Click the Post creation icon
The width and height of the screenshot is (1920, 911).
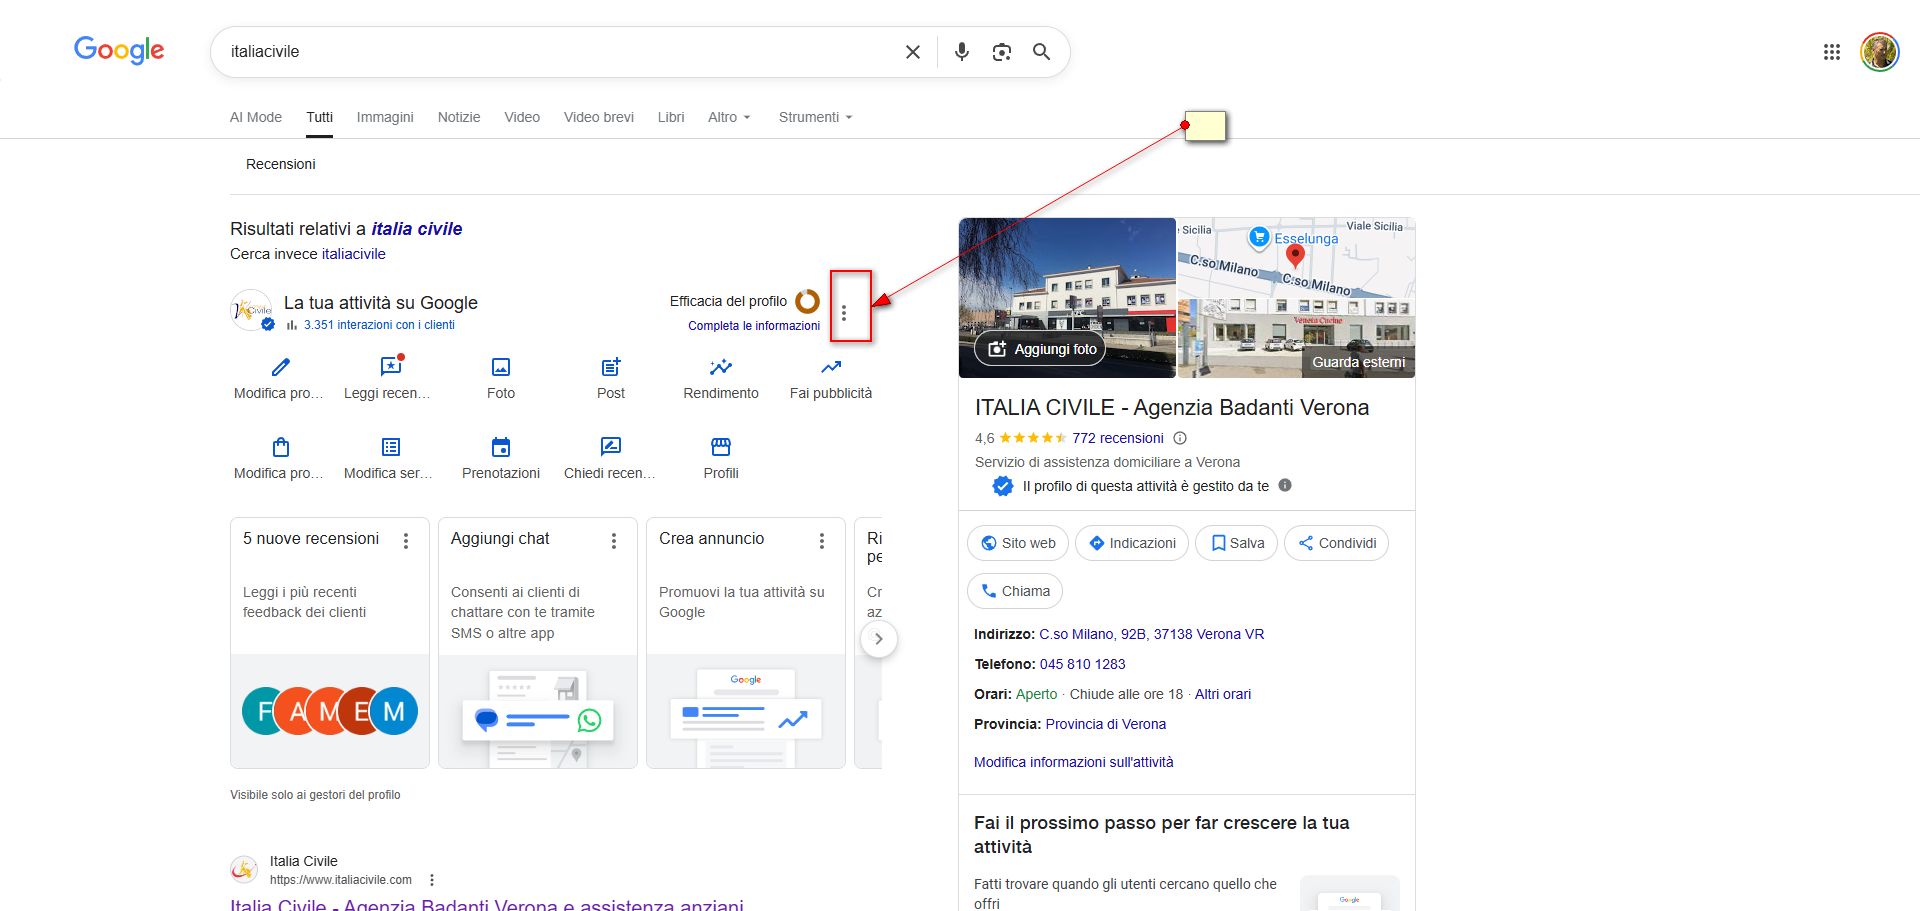(x=611, y=368)
